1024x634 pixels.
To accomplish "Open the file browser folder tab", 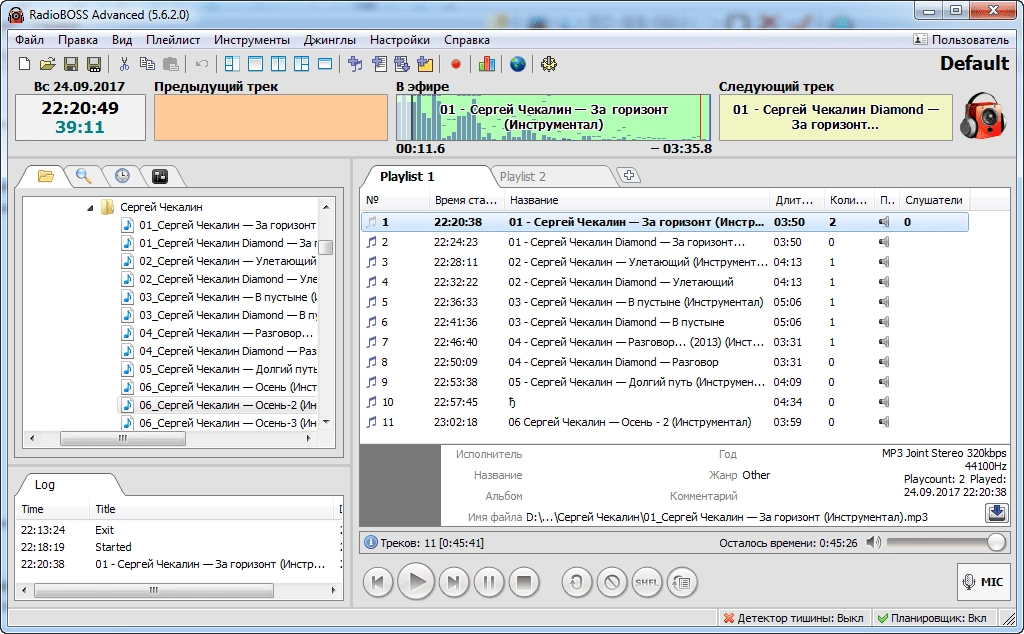I will 46,176.
